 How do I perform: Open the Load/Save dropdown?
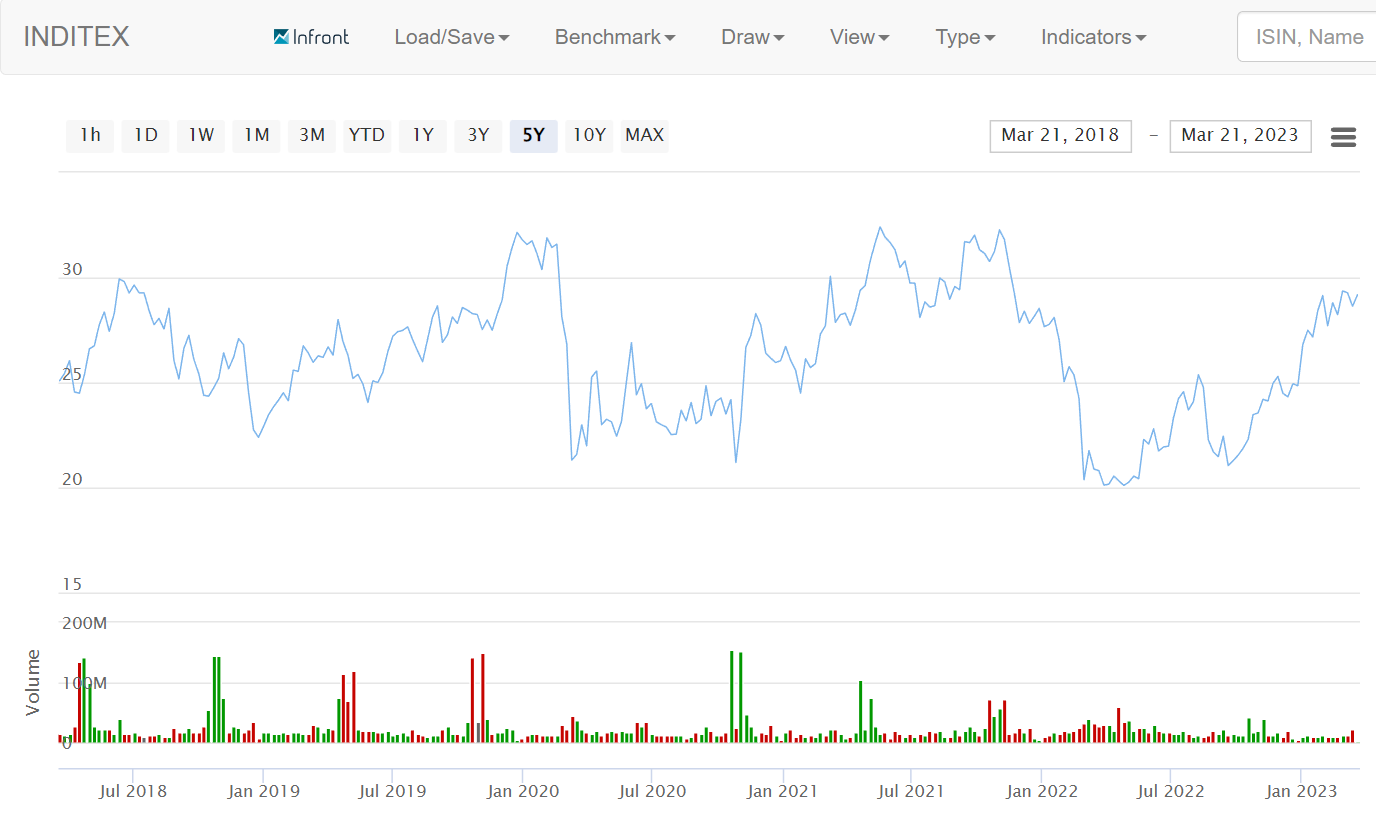452,37
